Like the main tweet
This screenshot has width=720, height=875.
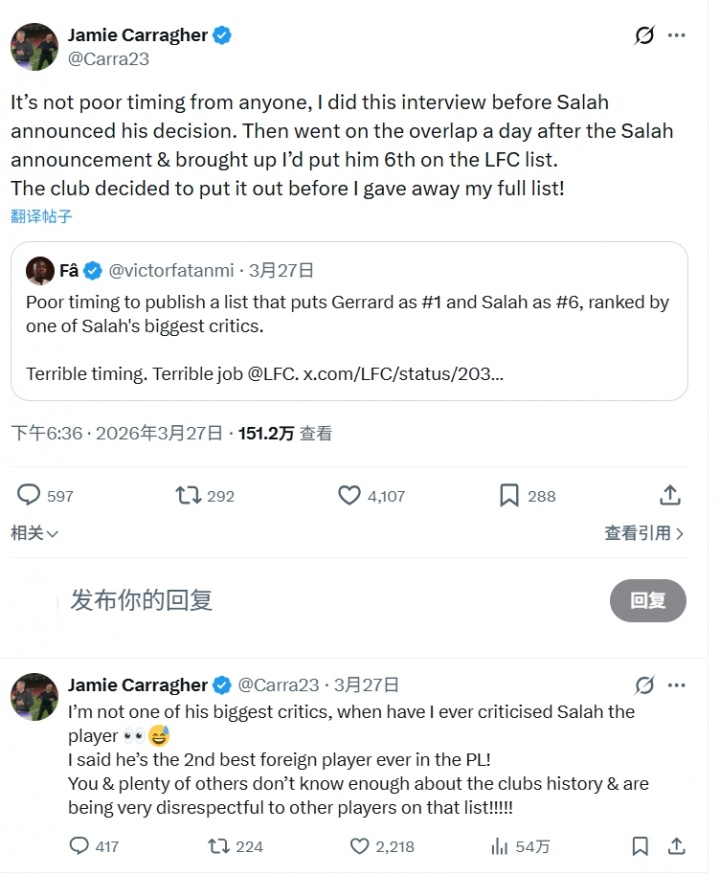pos(348,495)
